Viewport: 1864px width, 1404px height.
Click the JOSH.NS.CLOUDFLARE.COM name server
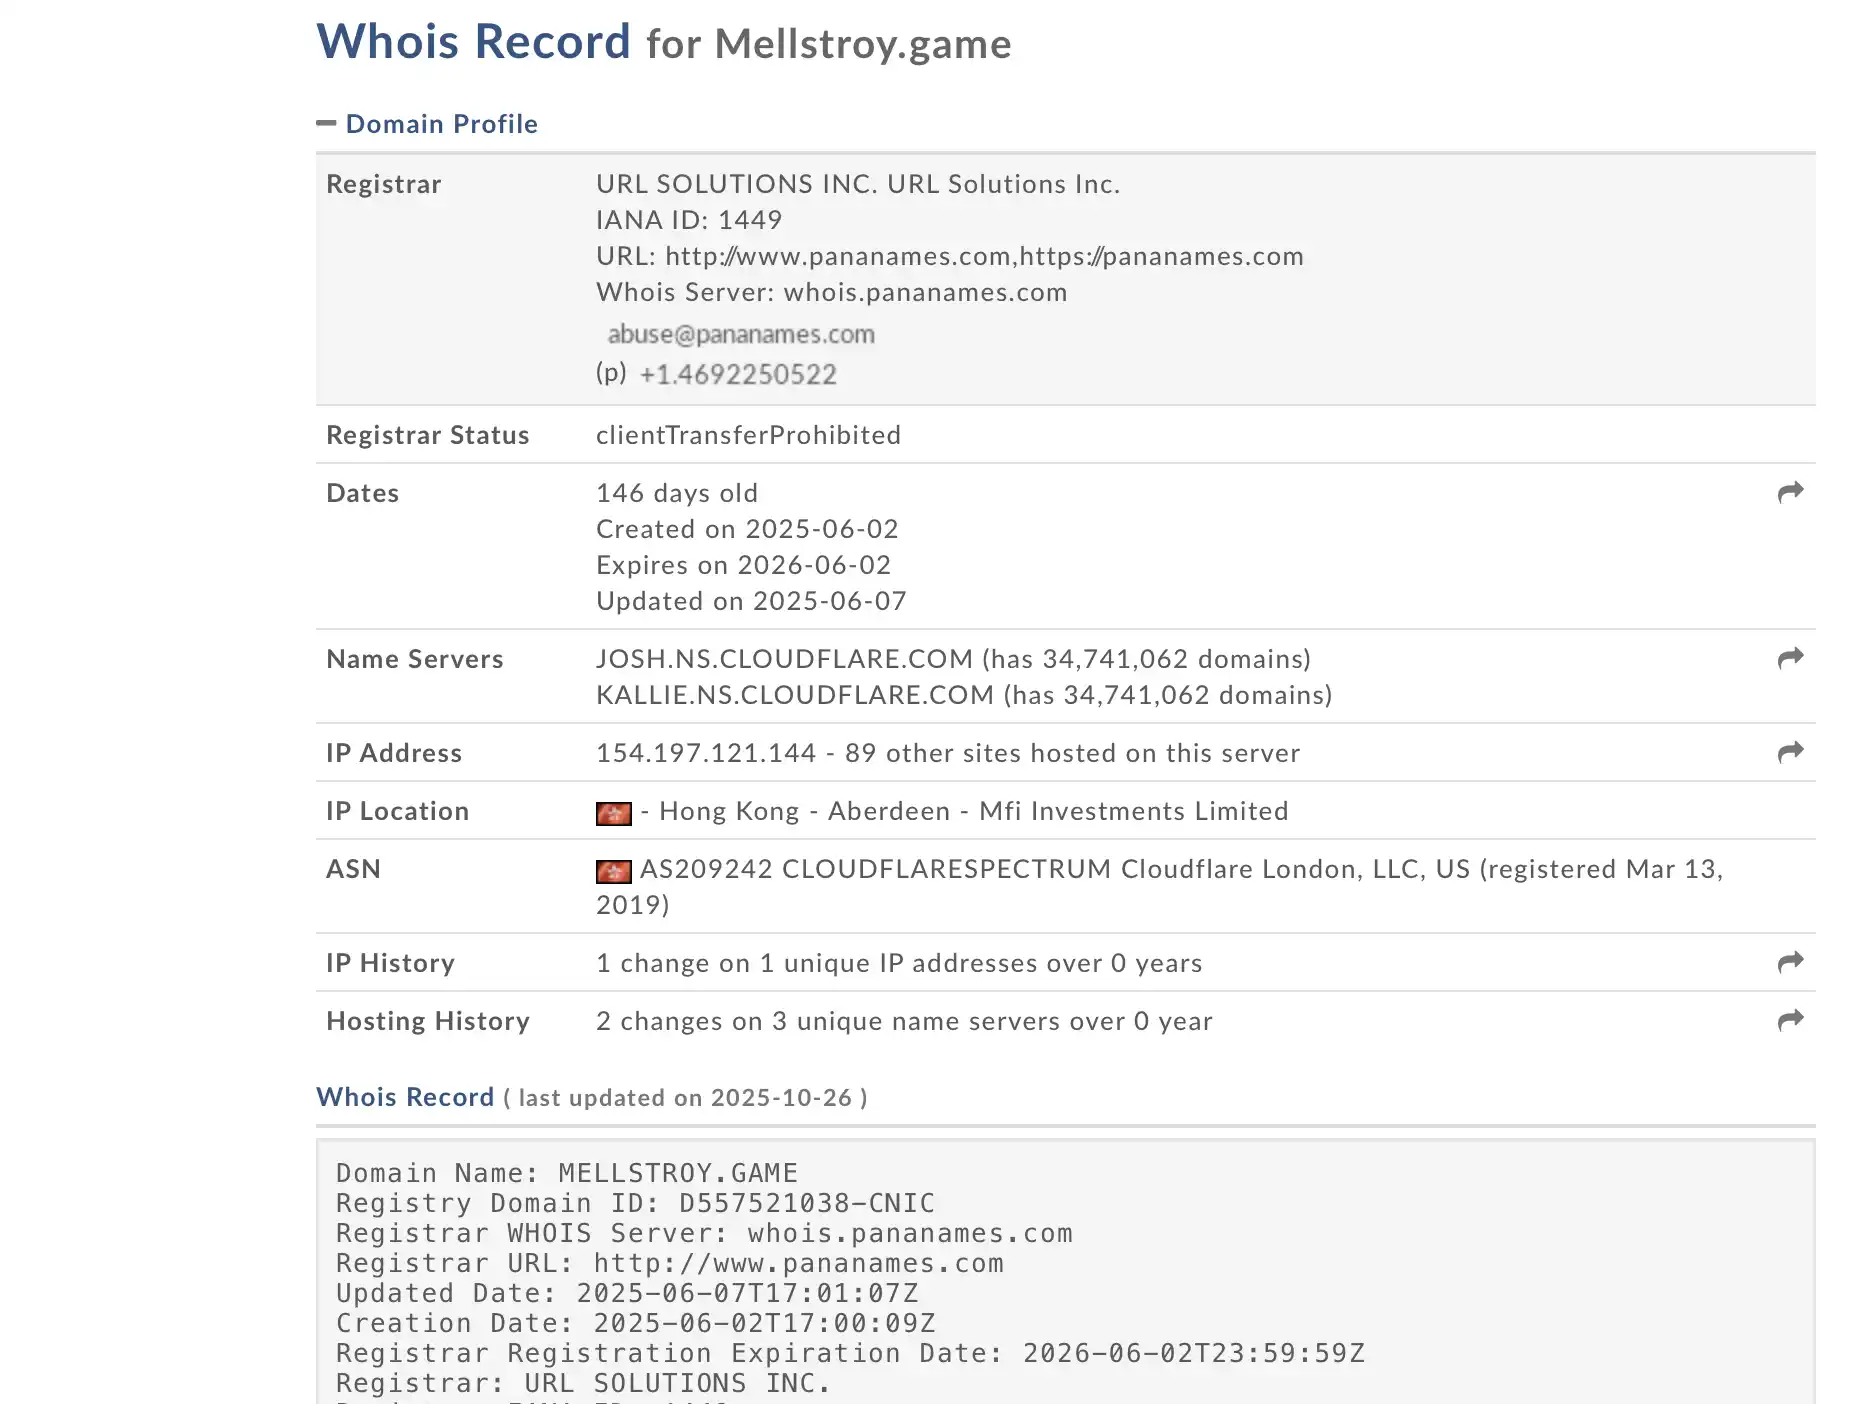tap(784, 659)
